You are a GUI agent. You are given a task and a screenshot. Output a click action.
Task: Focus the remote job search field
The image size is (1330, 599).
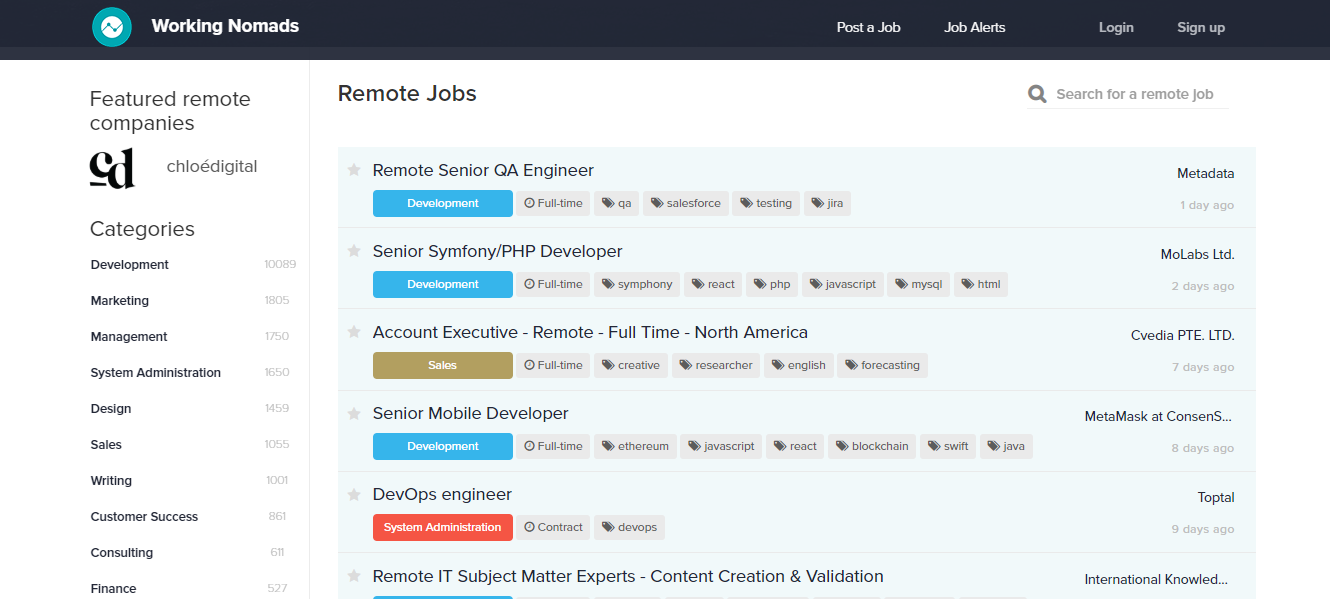[1135, 94]
